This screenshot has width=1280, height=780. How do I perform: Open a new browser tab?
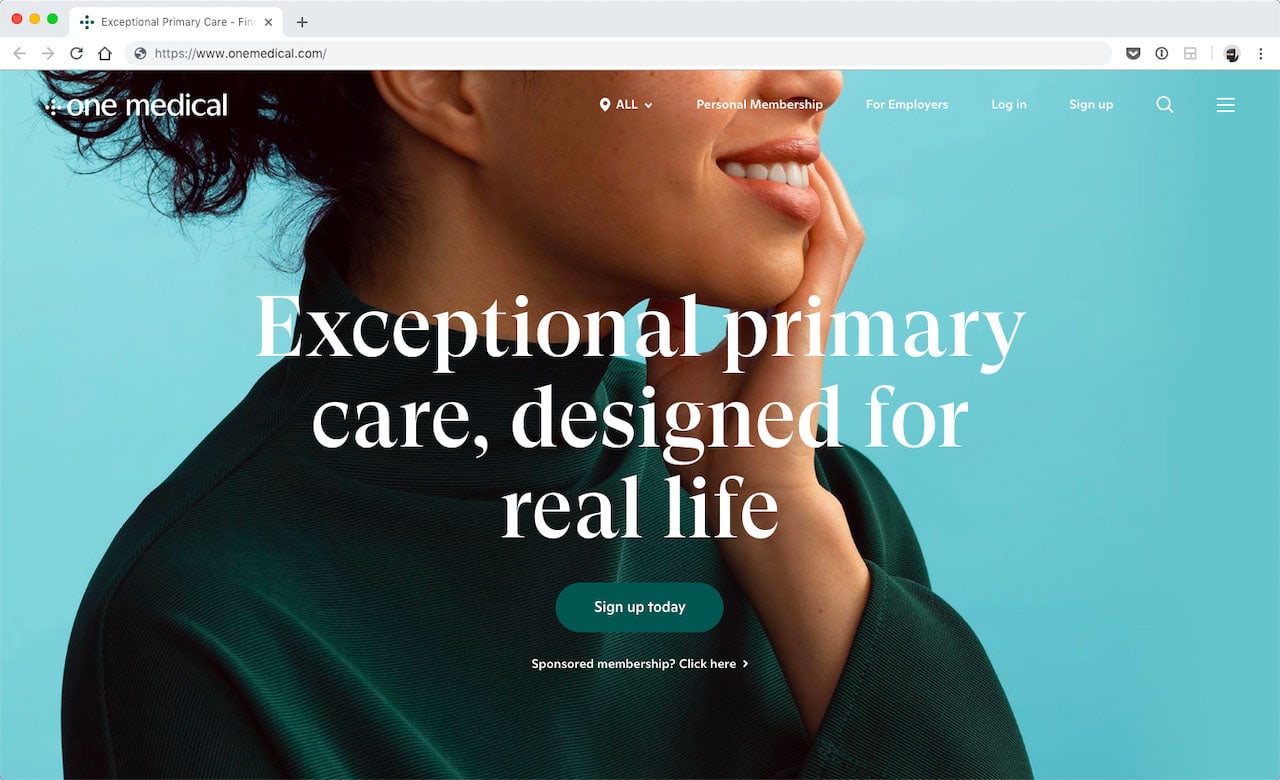[302, 22]
